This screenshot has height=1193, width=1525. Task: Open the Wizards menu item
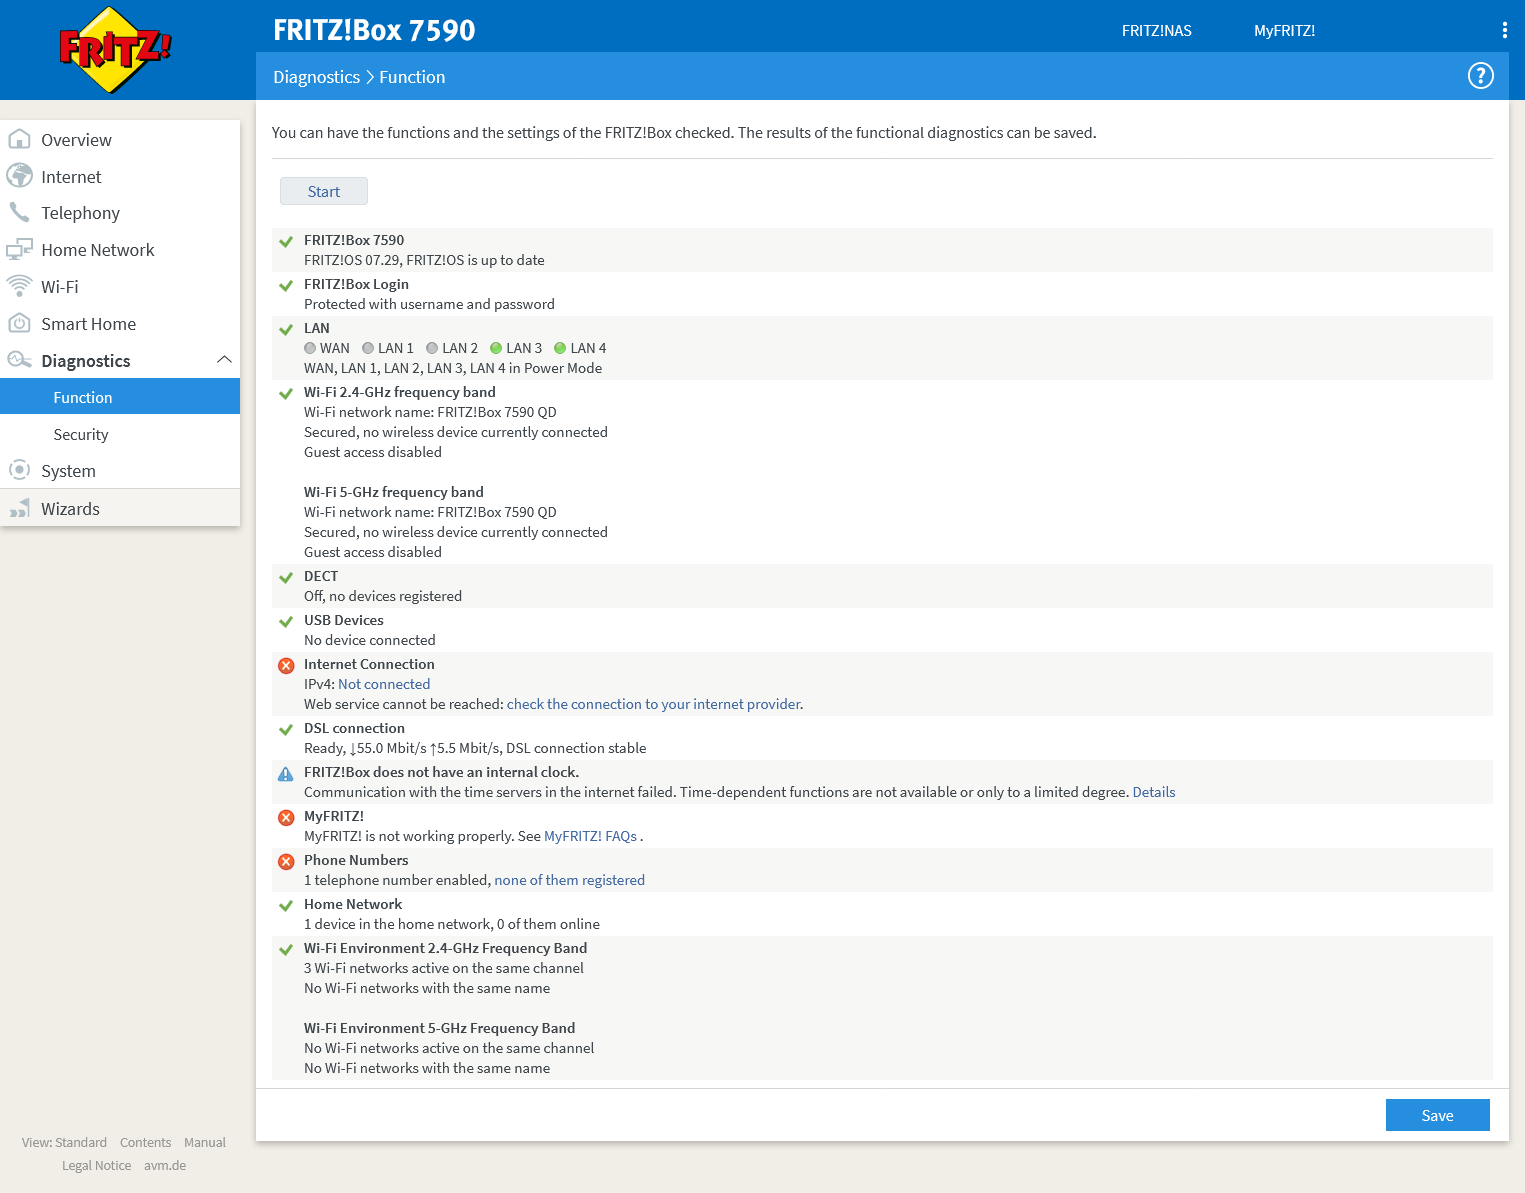(x=120, y=508)
